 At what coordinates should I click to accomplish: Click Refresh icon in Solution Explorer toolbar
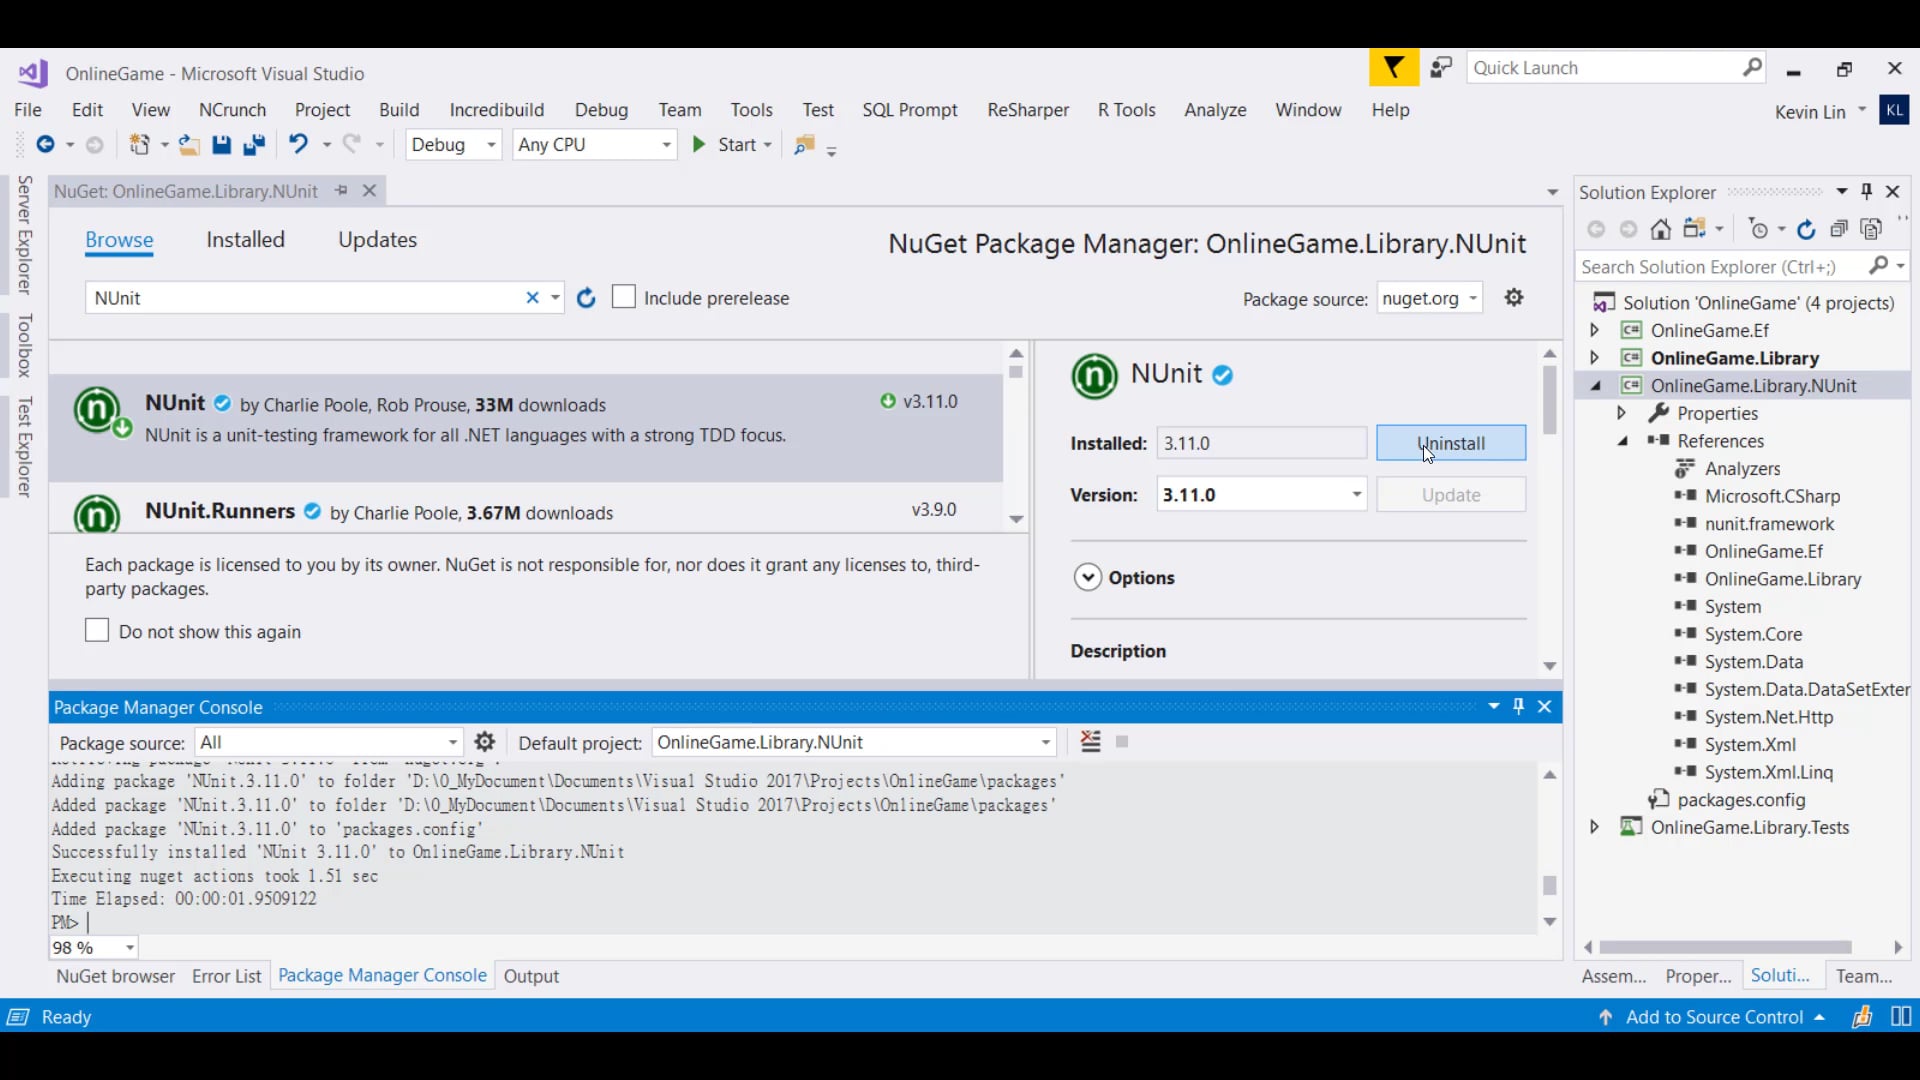click(x=1806, y=230)
